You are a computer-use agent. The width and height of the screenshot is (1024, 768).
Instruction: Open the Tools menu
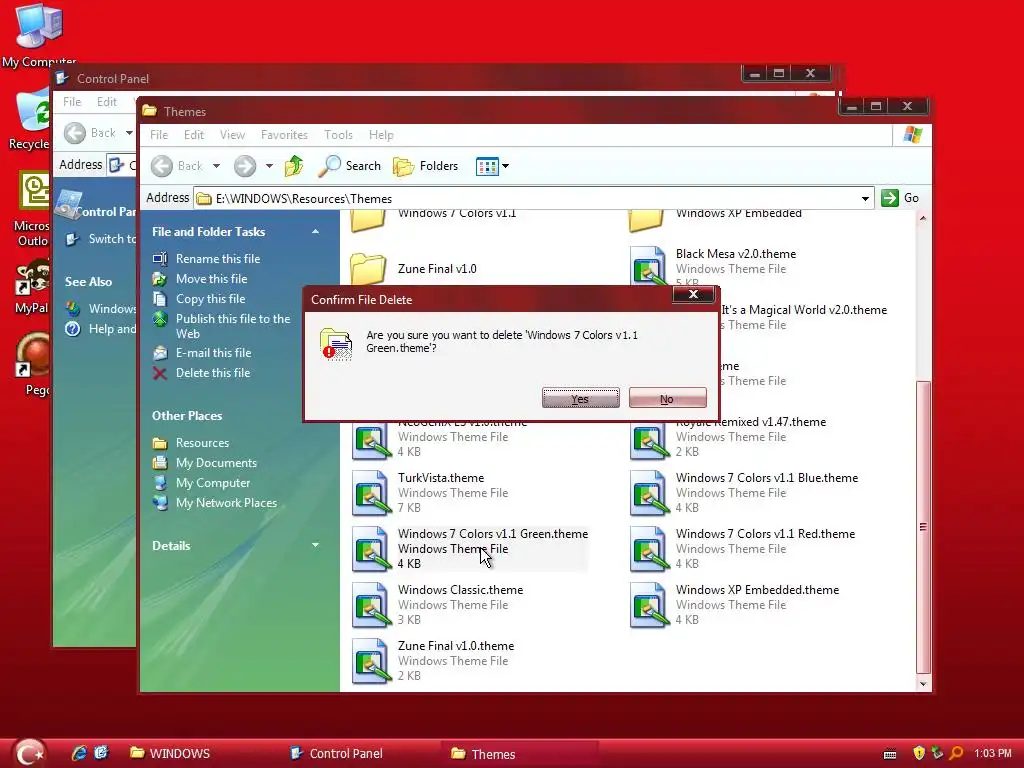338,135
